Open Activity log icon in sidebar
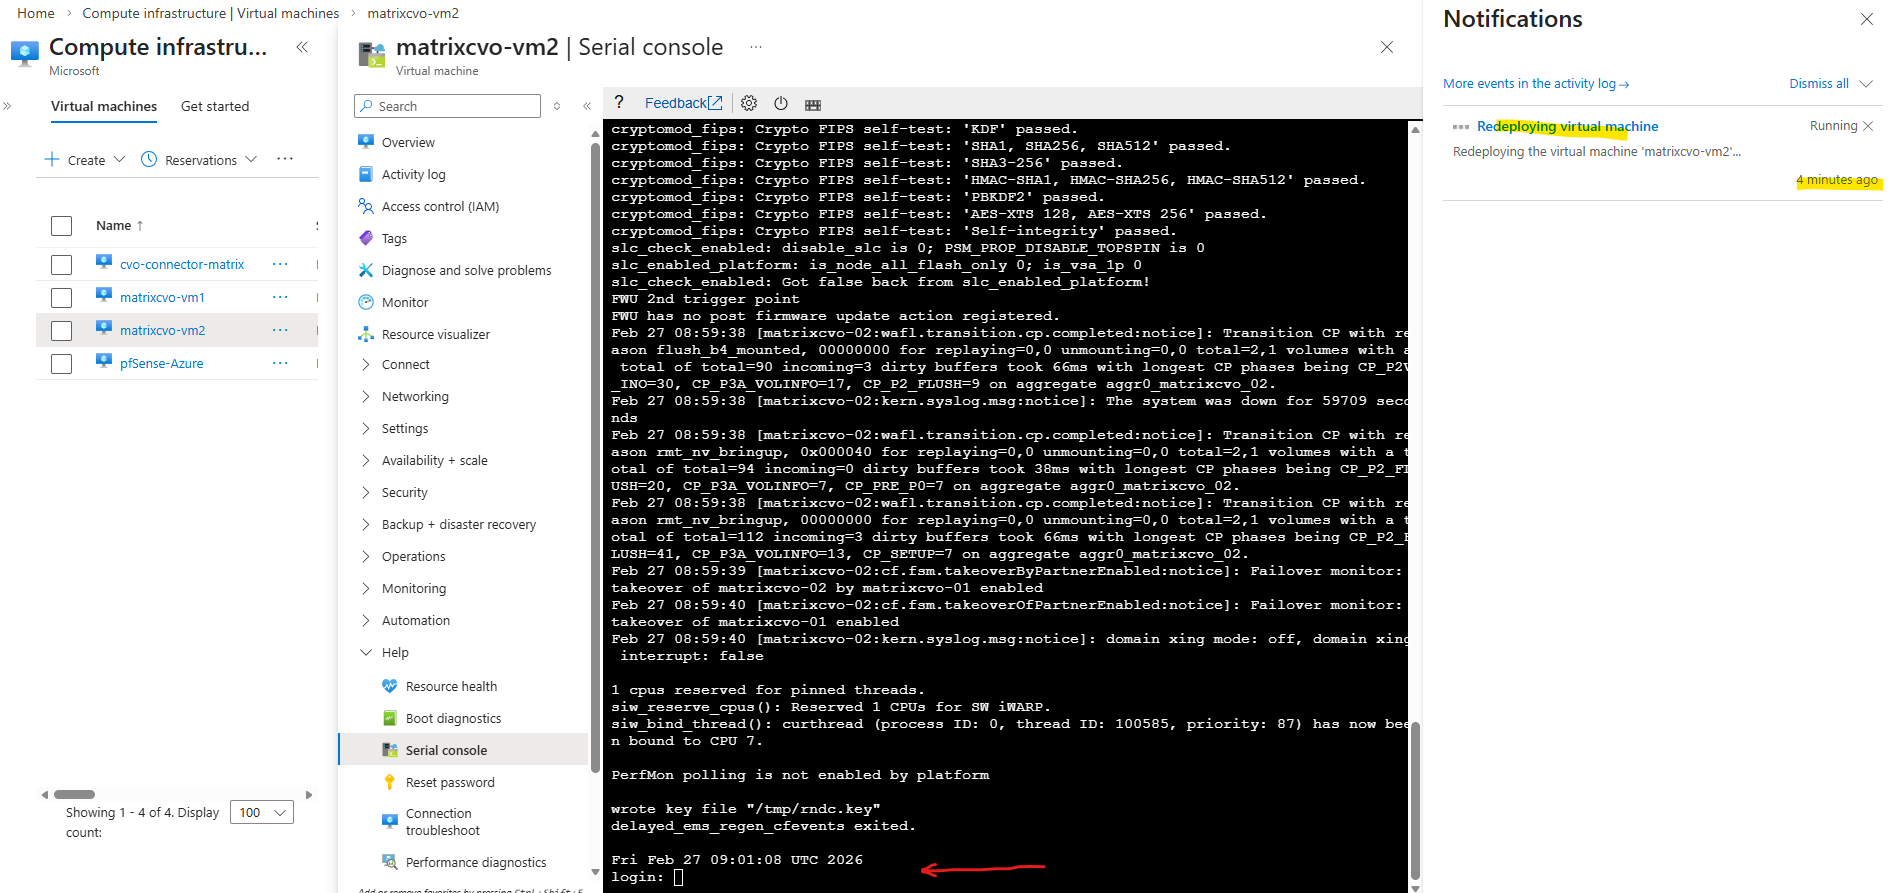The width and height of the screenshot is (1901, 893). click(366, 174)
